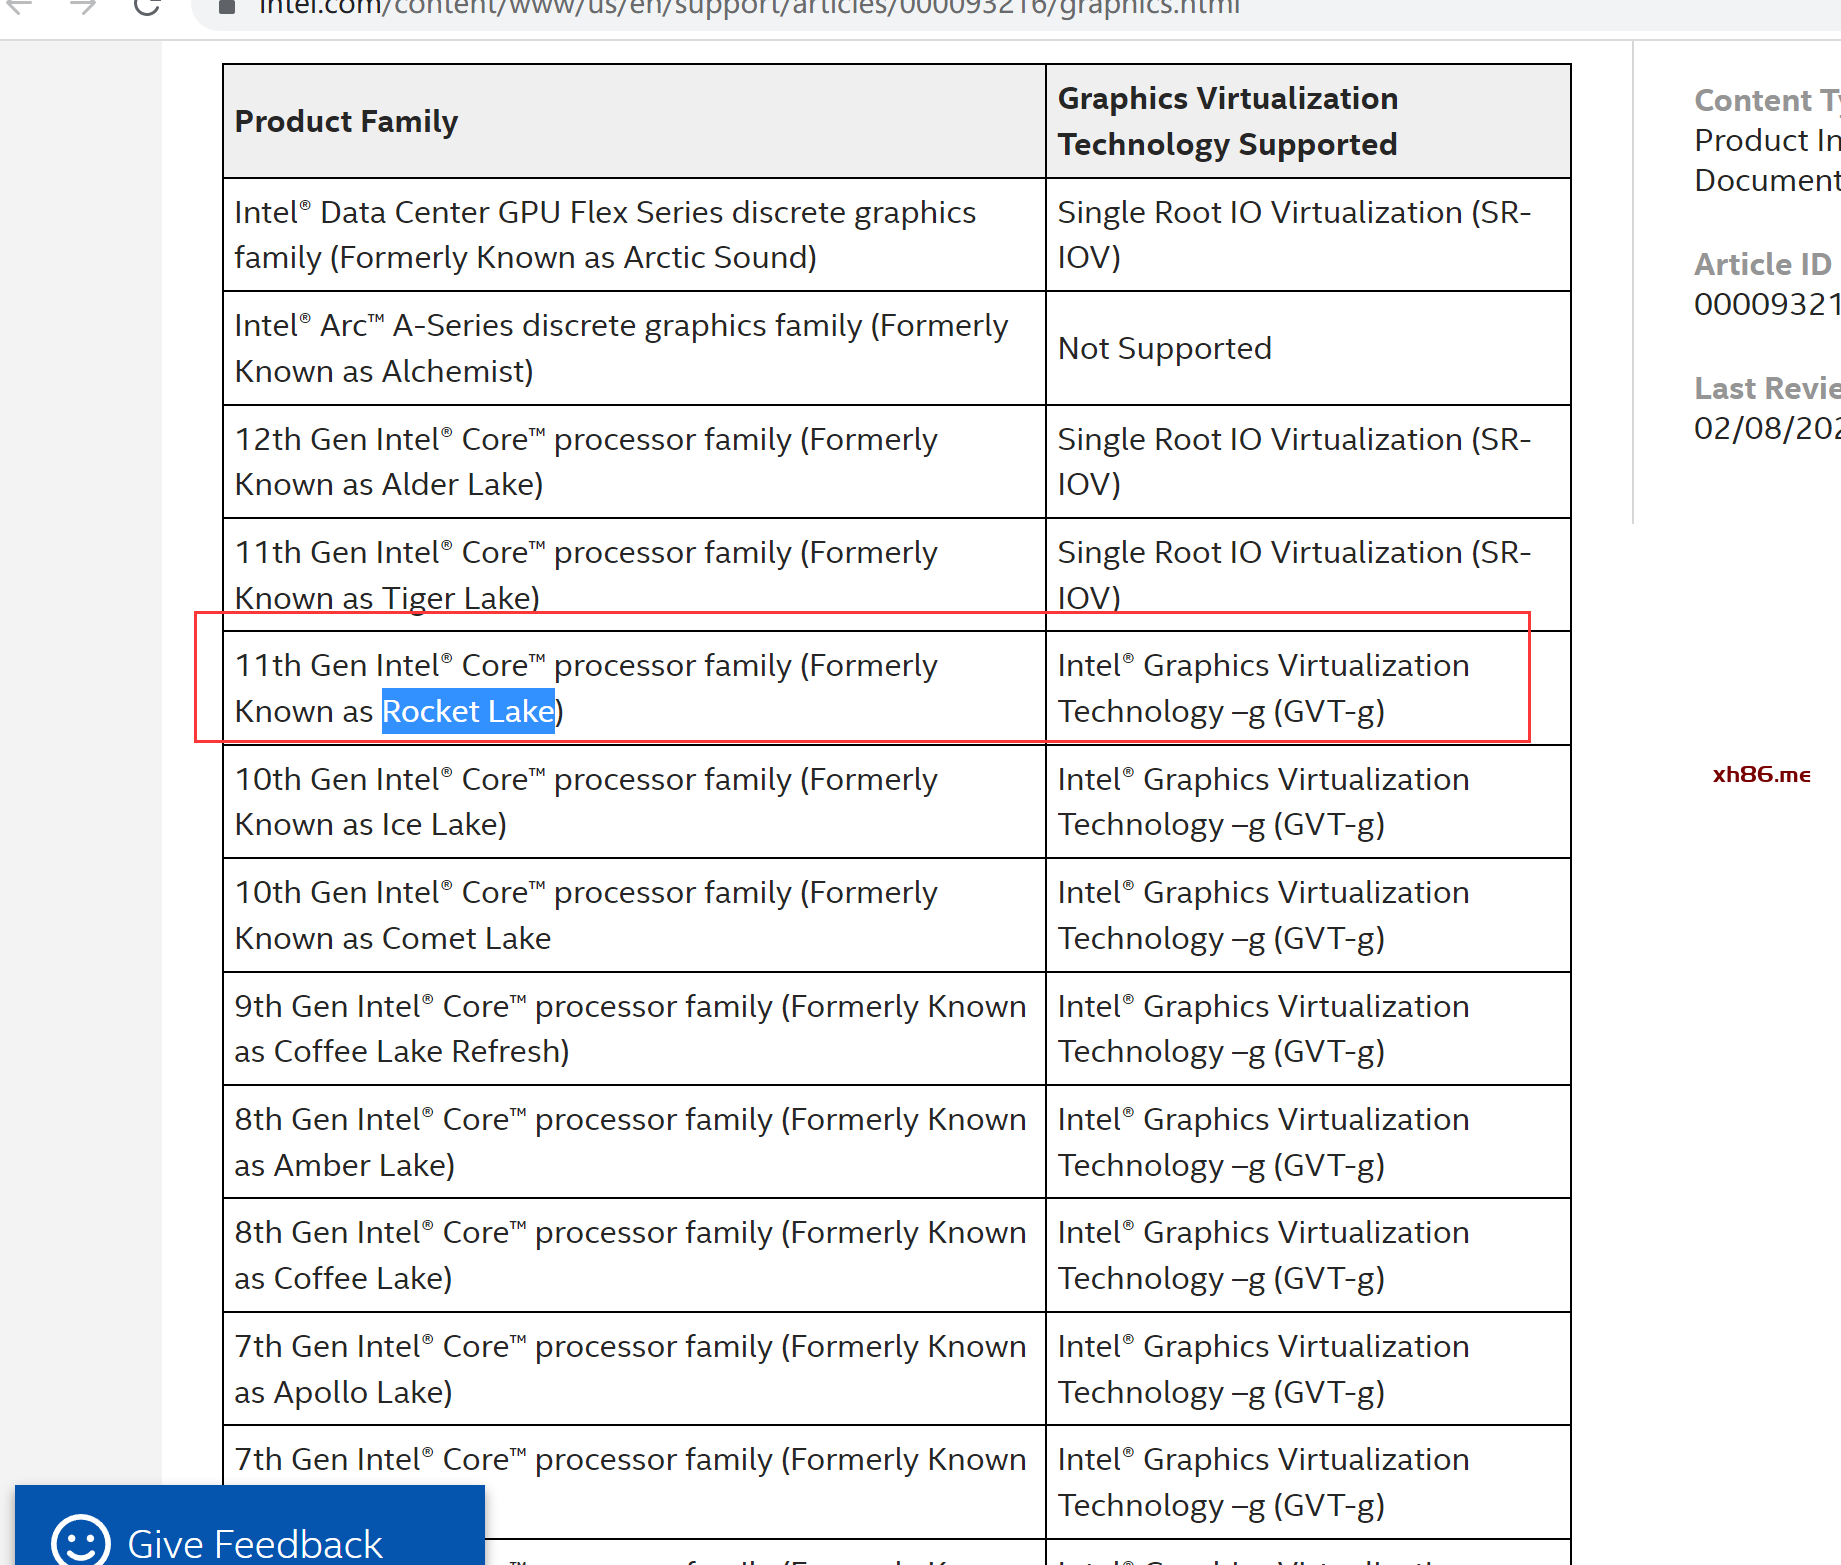Click the intel.com URL in address bar
Viewport: 1841px width, 1565px height.
coord(749,8)
